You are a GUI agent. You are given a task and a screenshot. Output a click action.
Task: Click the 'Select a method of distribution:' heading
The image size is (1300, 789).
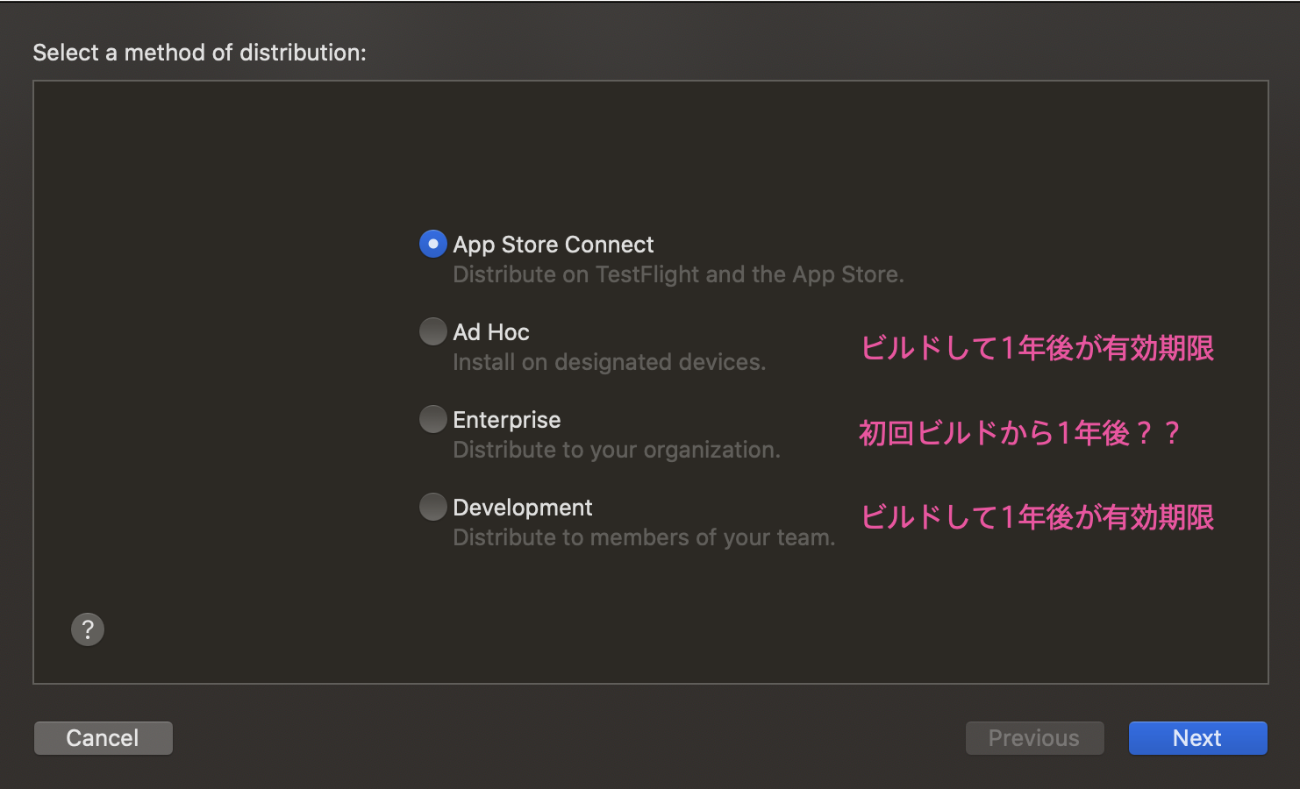tap(200, 52)
